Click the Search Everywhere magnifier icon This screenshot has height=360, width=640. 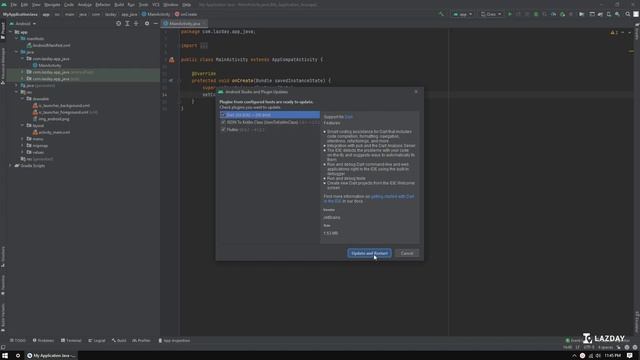pyautogui.click(x=628, y=14)
